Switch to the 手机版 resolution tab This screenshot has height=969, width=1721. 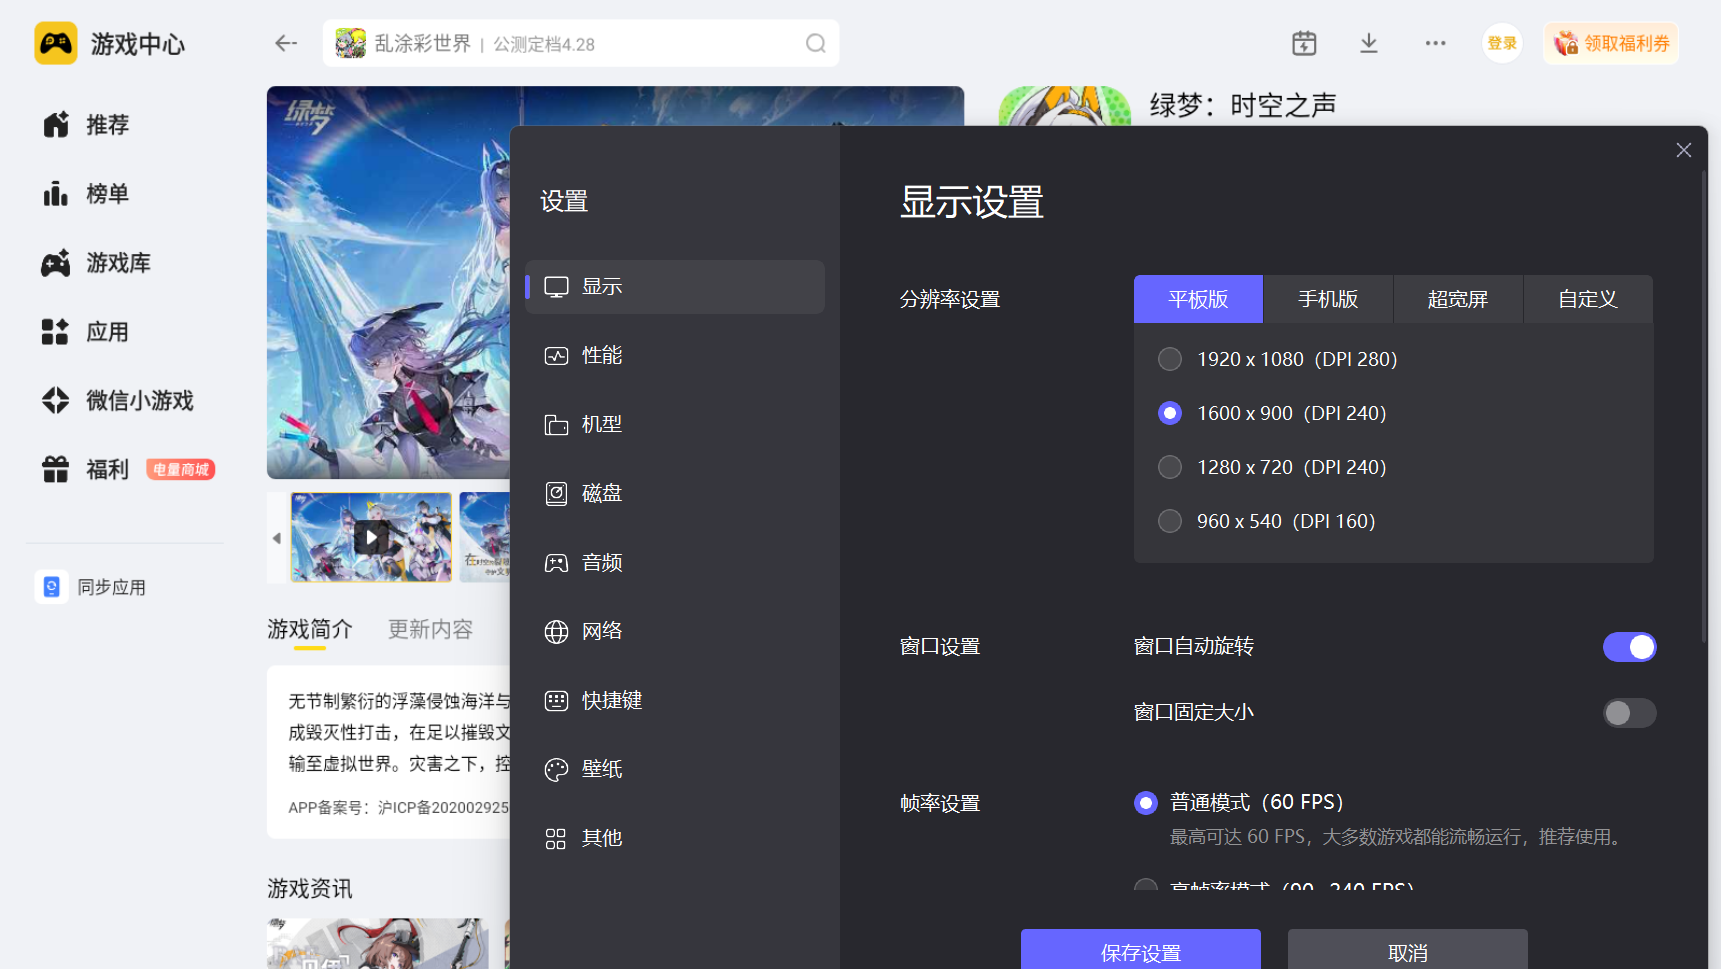pyautogui.click(x=1328, y=299)
